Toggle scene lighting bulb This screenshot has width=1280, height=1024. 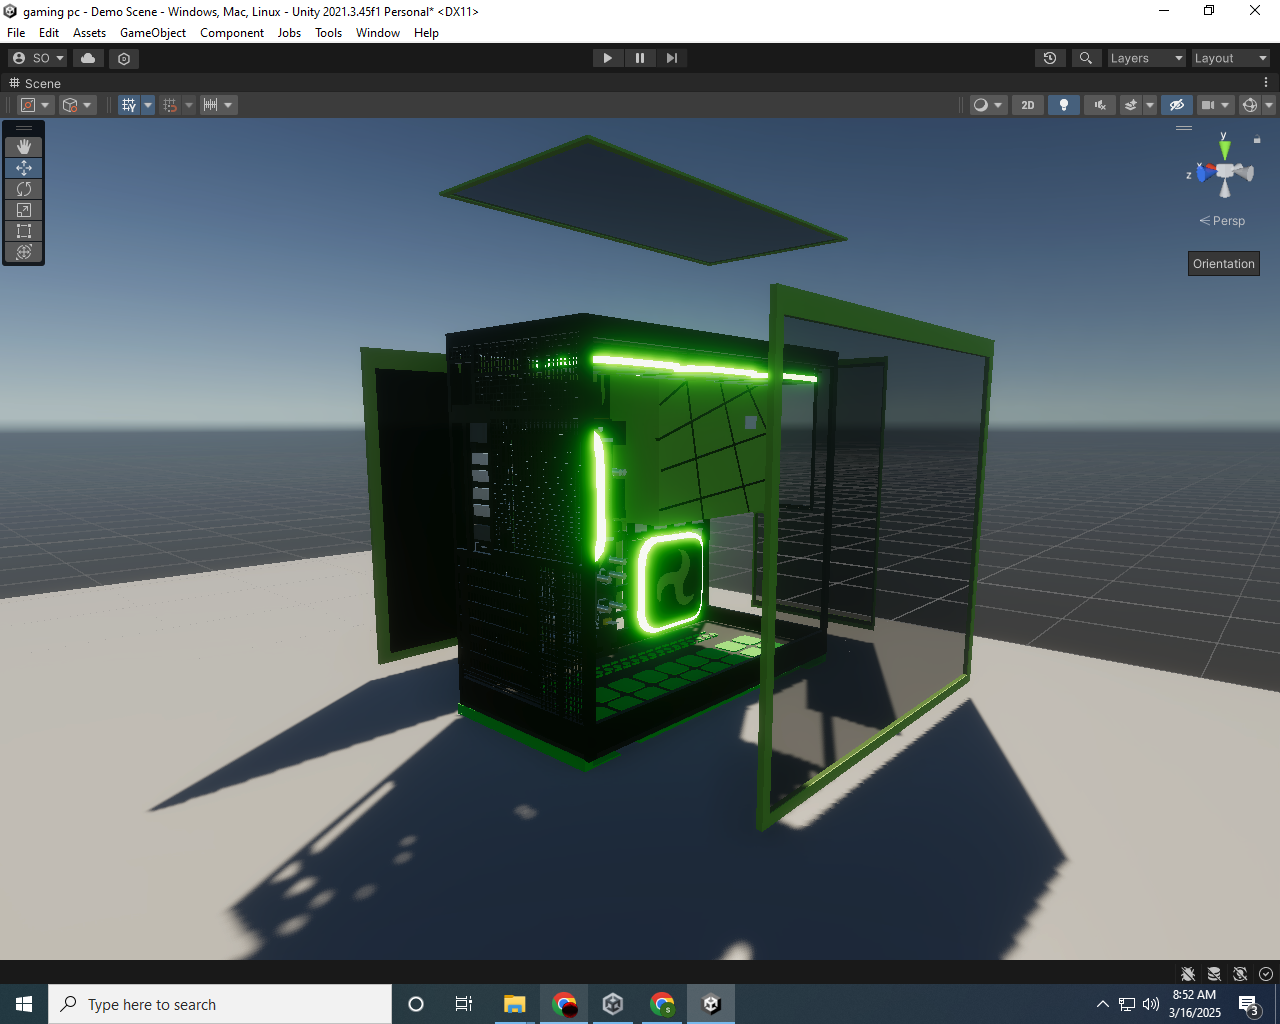[1064, 105]
